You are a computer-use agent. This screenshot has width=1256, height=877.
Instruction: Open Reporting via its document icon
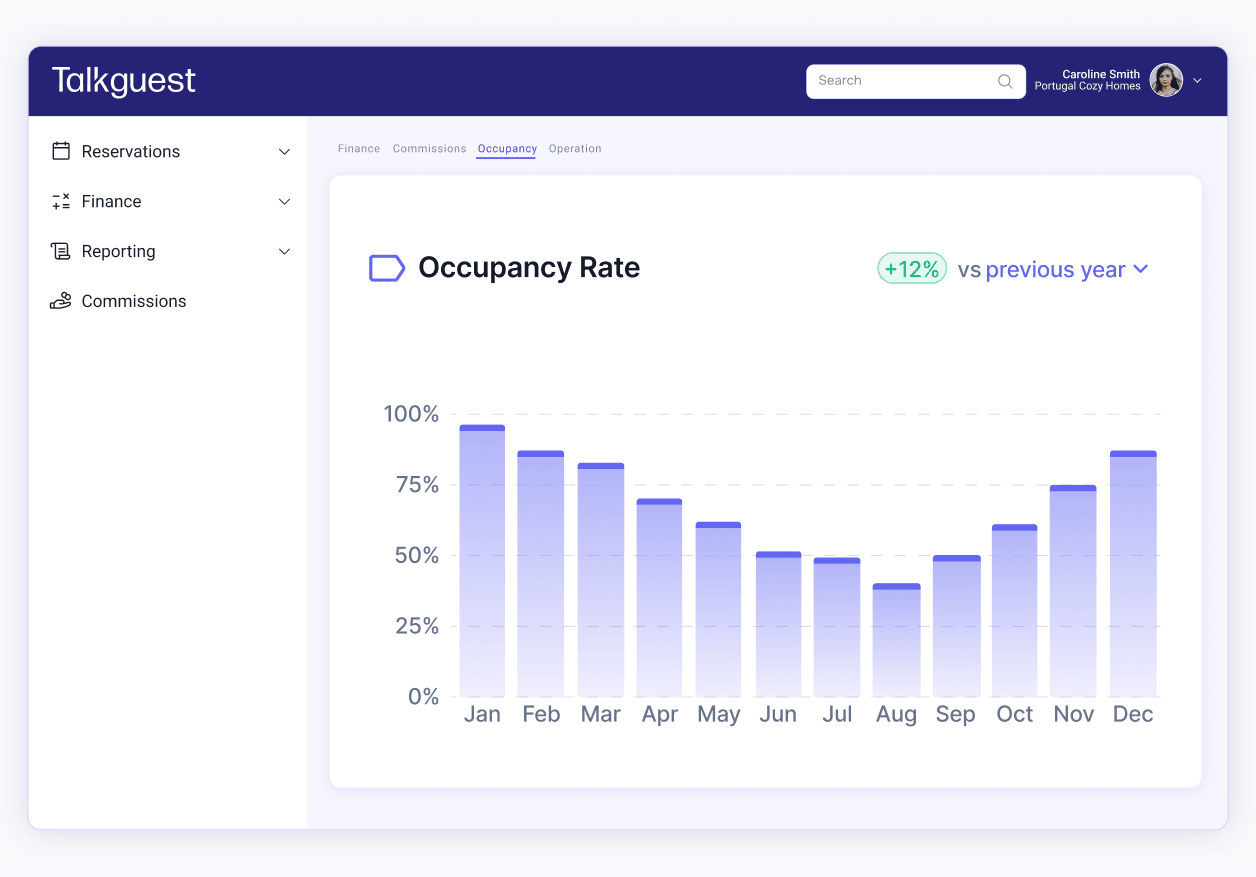[x=61, y=251]
